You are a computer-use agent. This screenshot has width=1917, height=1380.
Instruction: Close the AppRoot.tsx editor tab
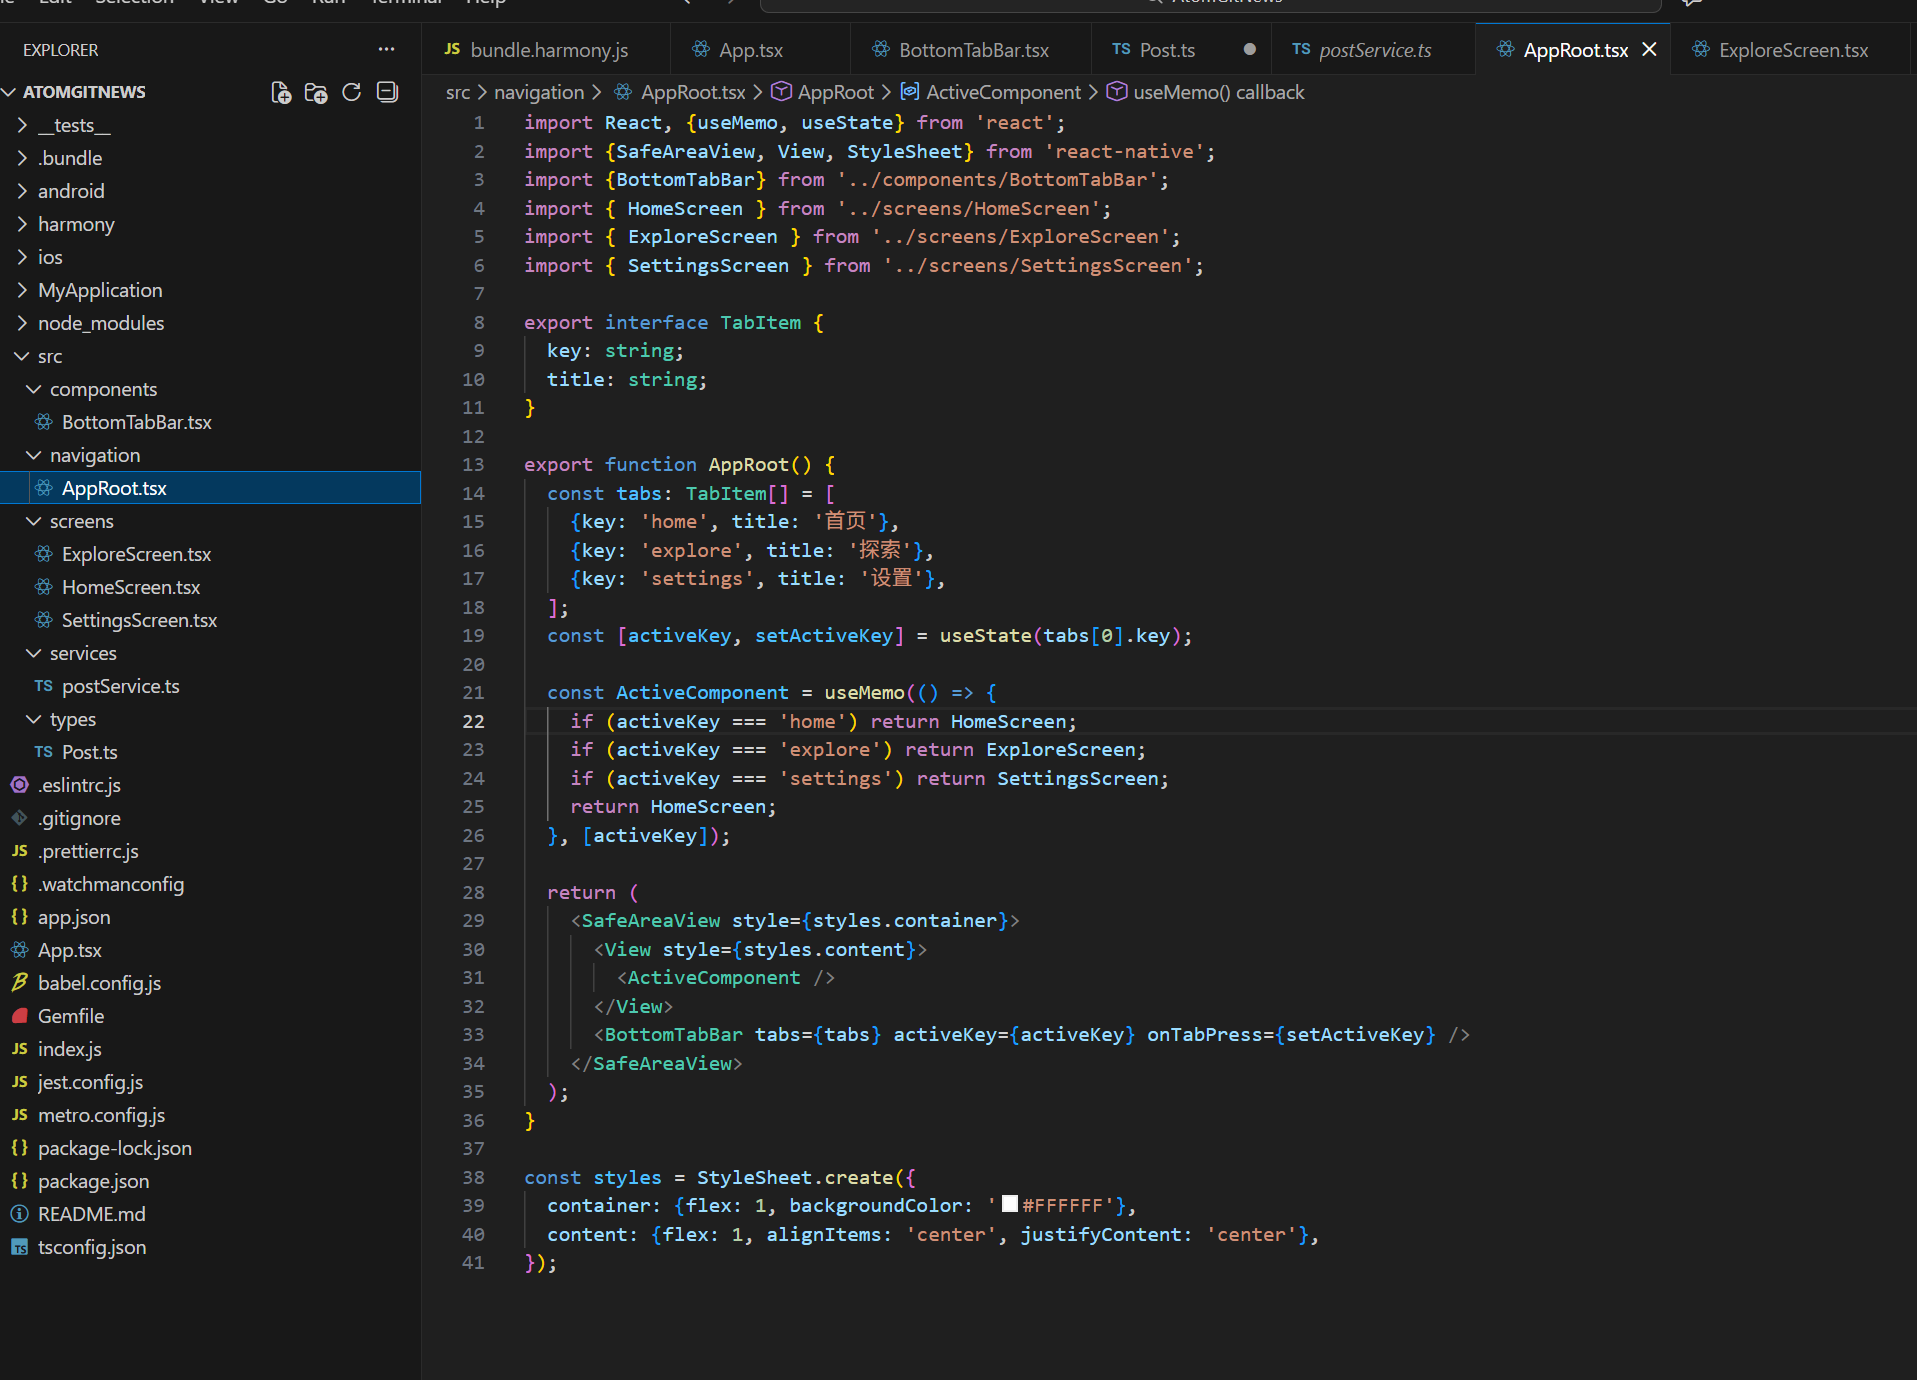click(x=1650, y=49)
